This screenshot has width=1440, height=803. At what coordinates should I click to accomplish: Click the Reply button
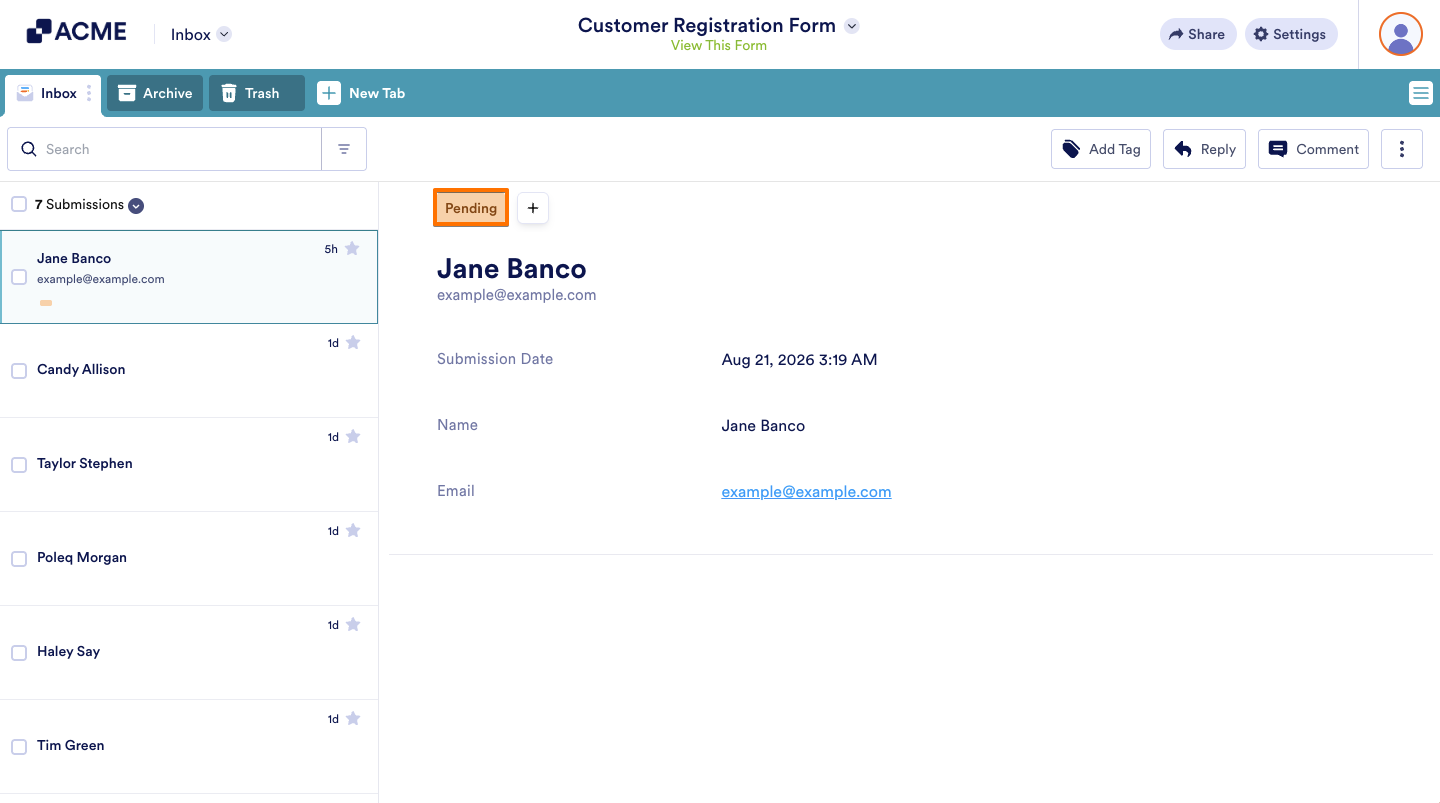[1205, 149]
